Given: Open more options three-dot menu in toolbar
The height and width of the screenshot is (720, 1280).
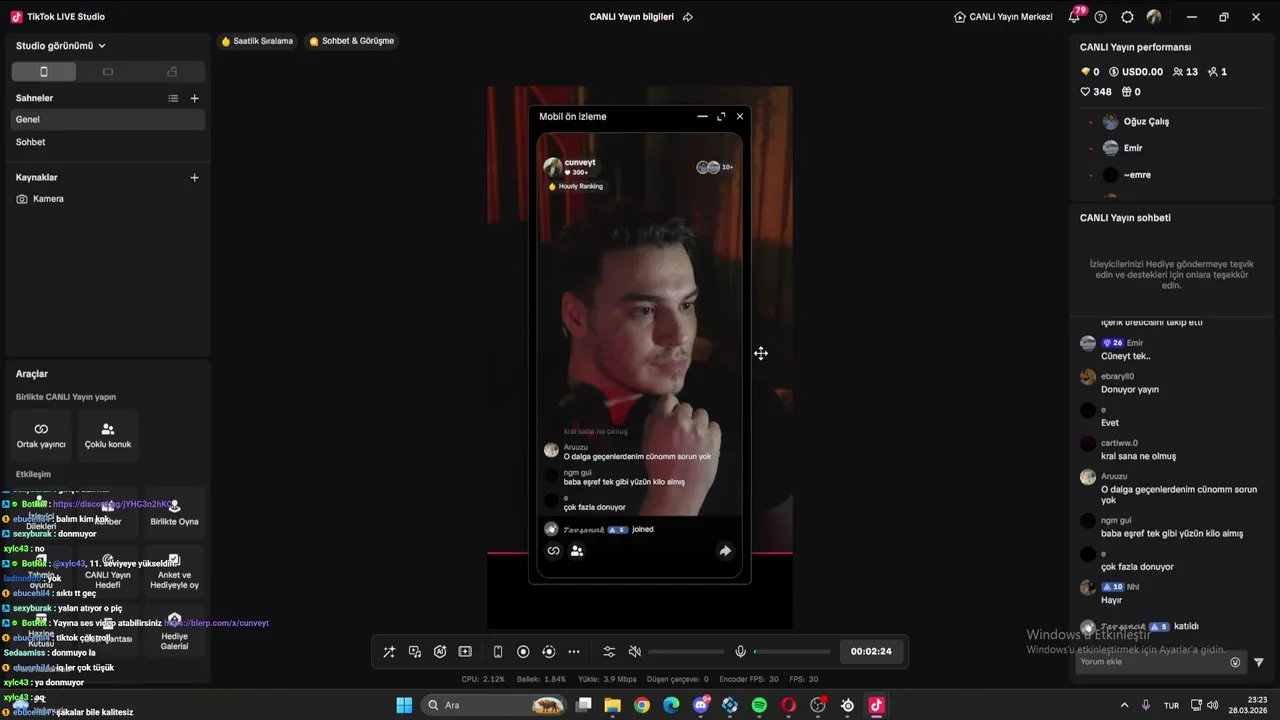Looking at the screenshot, I should click(x=574, y=652).
